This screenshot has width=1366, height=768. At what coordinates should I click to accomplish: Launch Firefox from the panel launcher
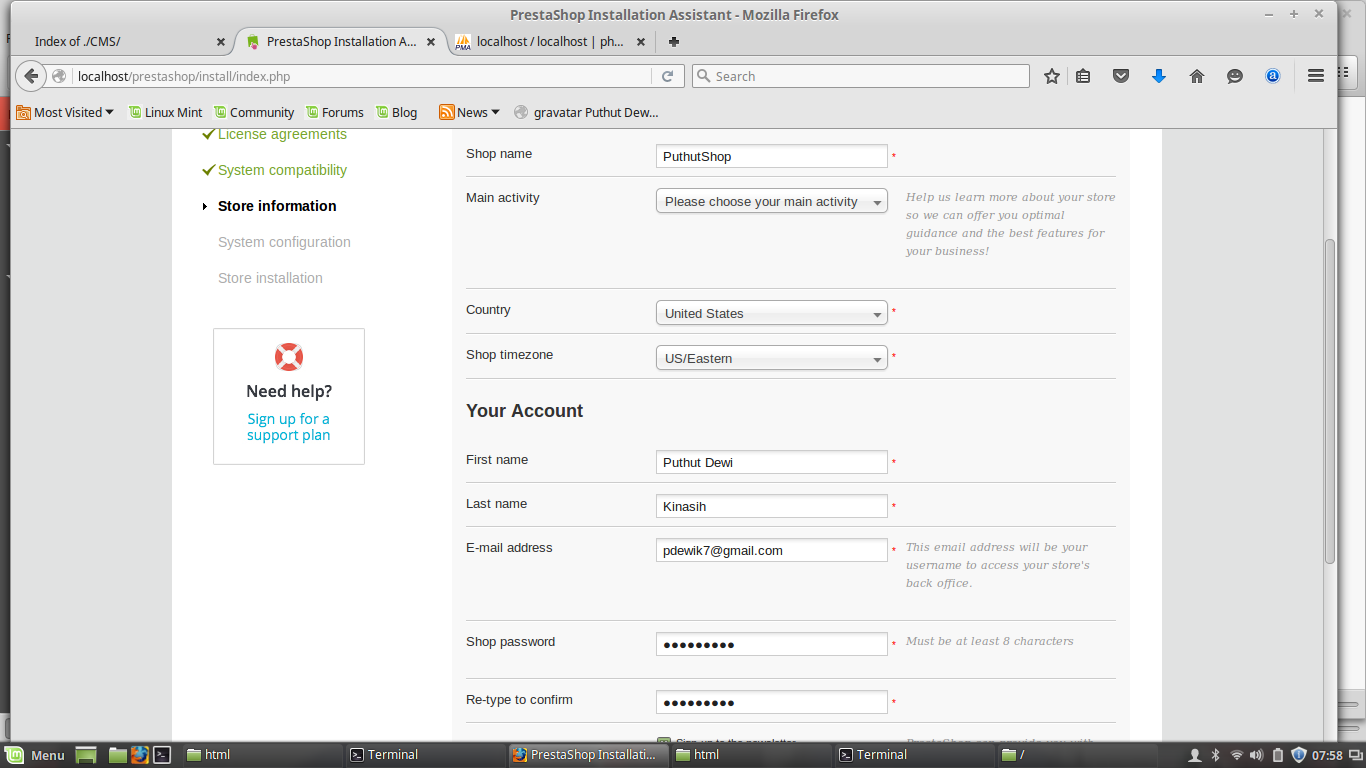[x=139, y=755]
